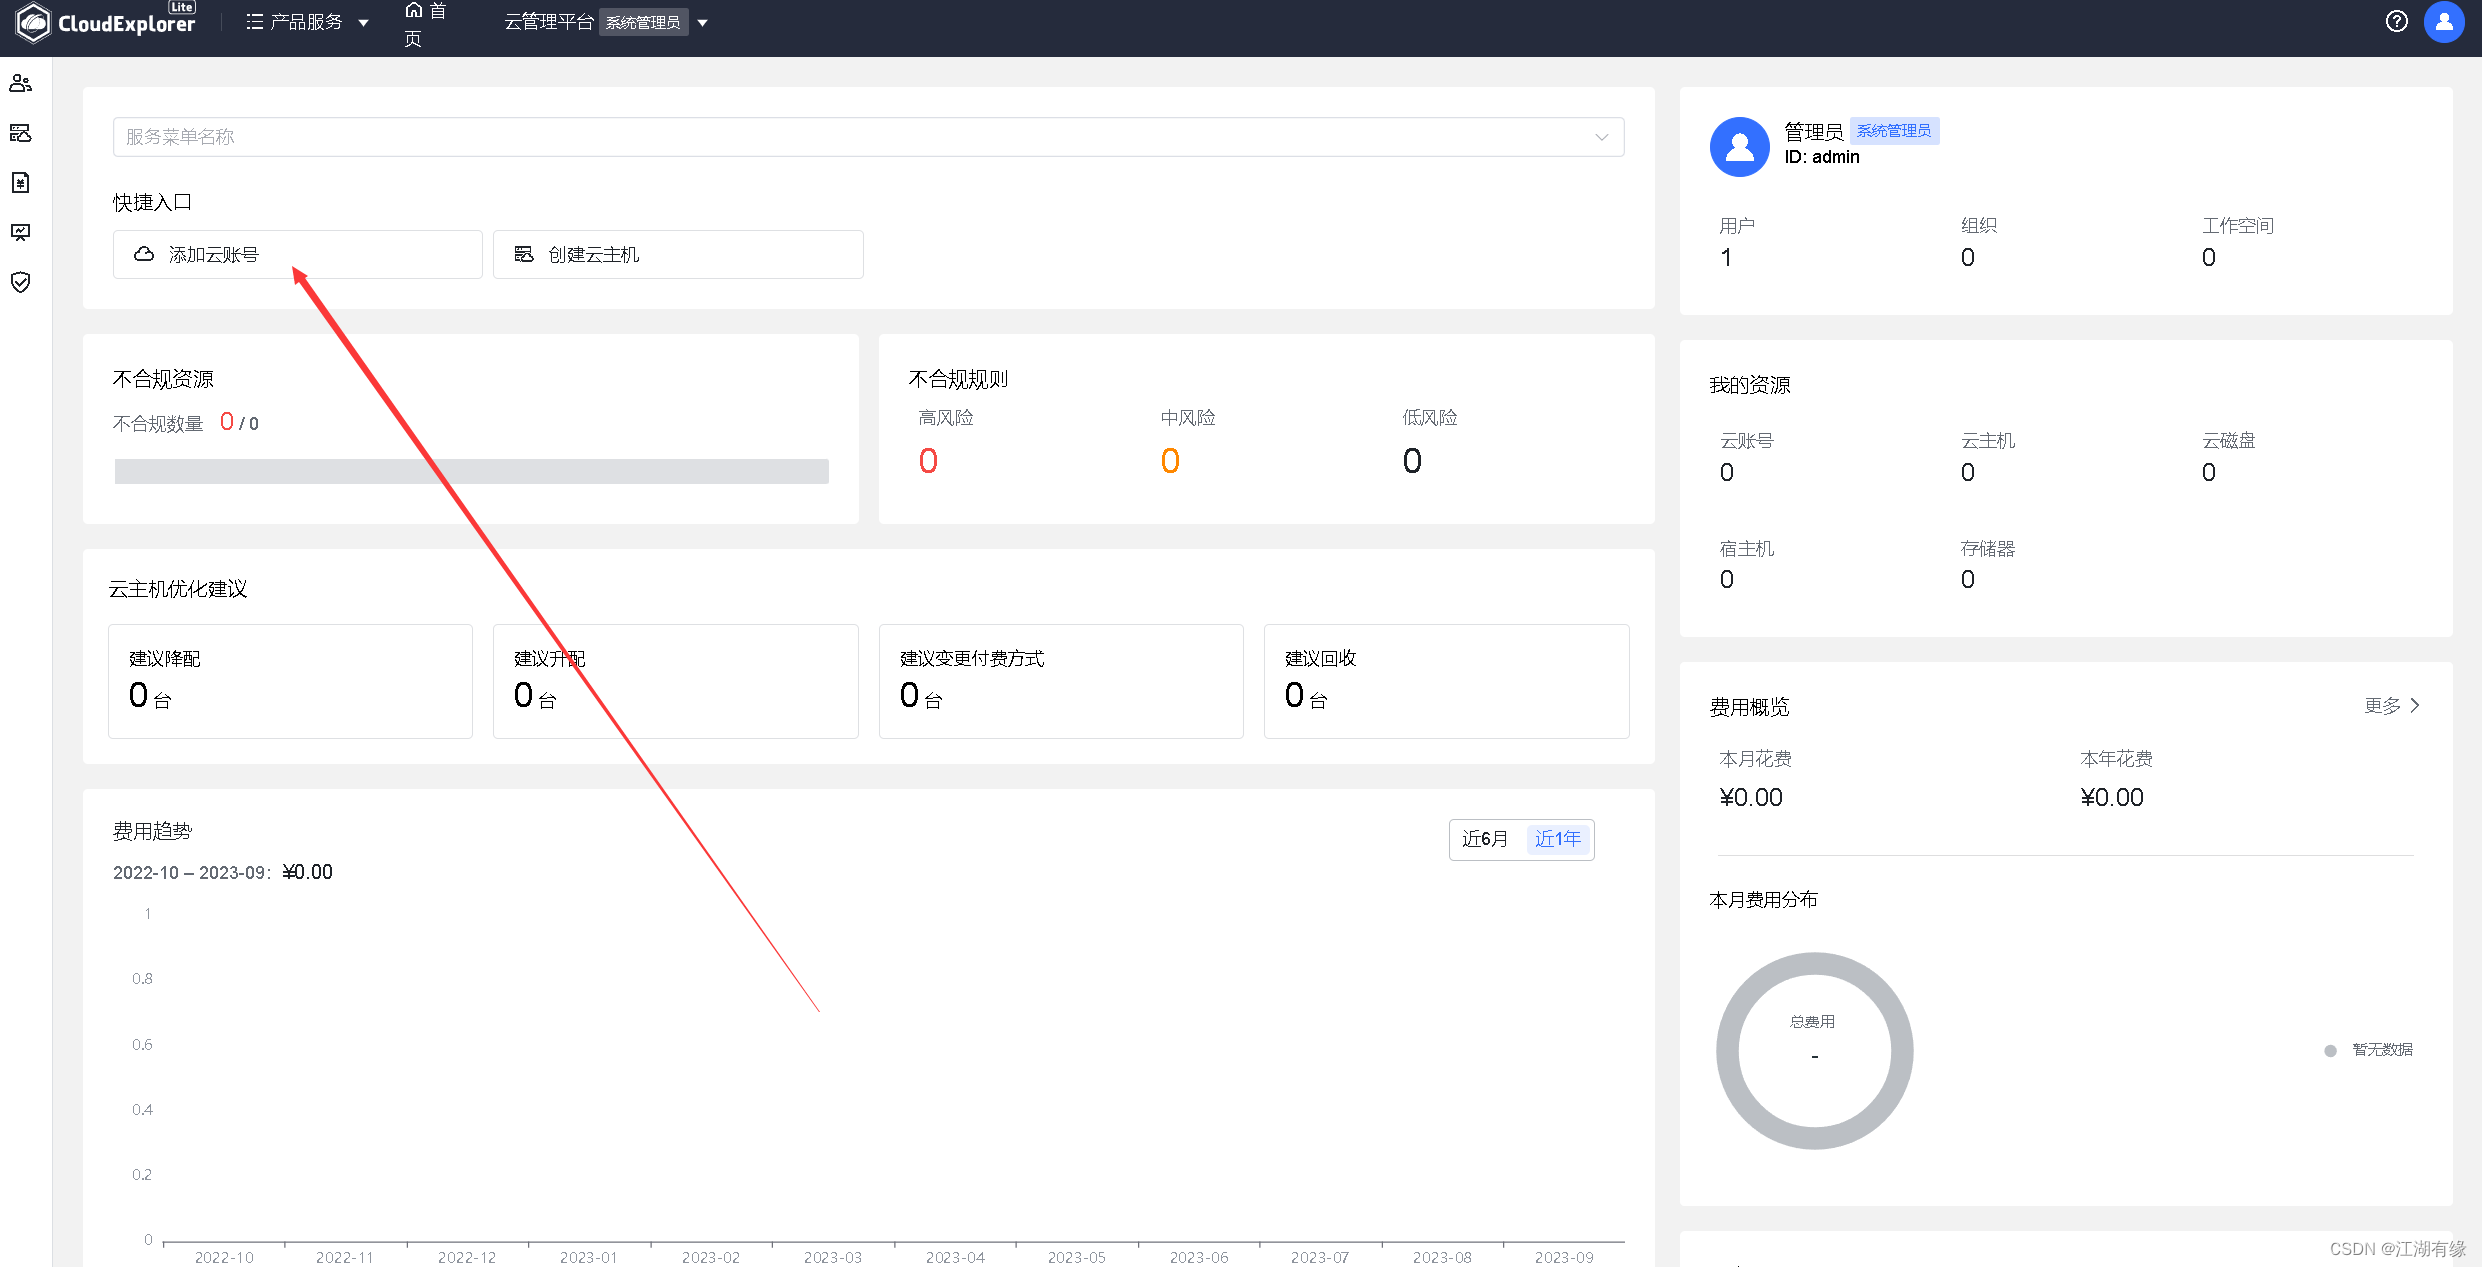Screen dimensions: 2482x1267
Task: Click the help question mark icon
Action: (2396, 21)
